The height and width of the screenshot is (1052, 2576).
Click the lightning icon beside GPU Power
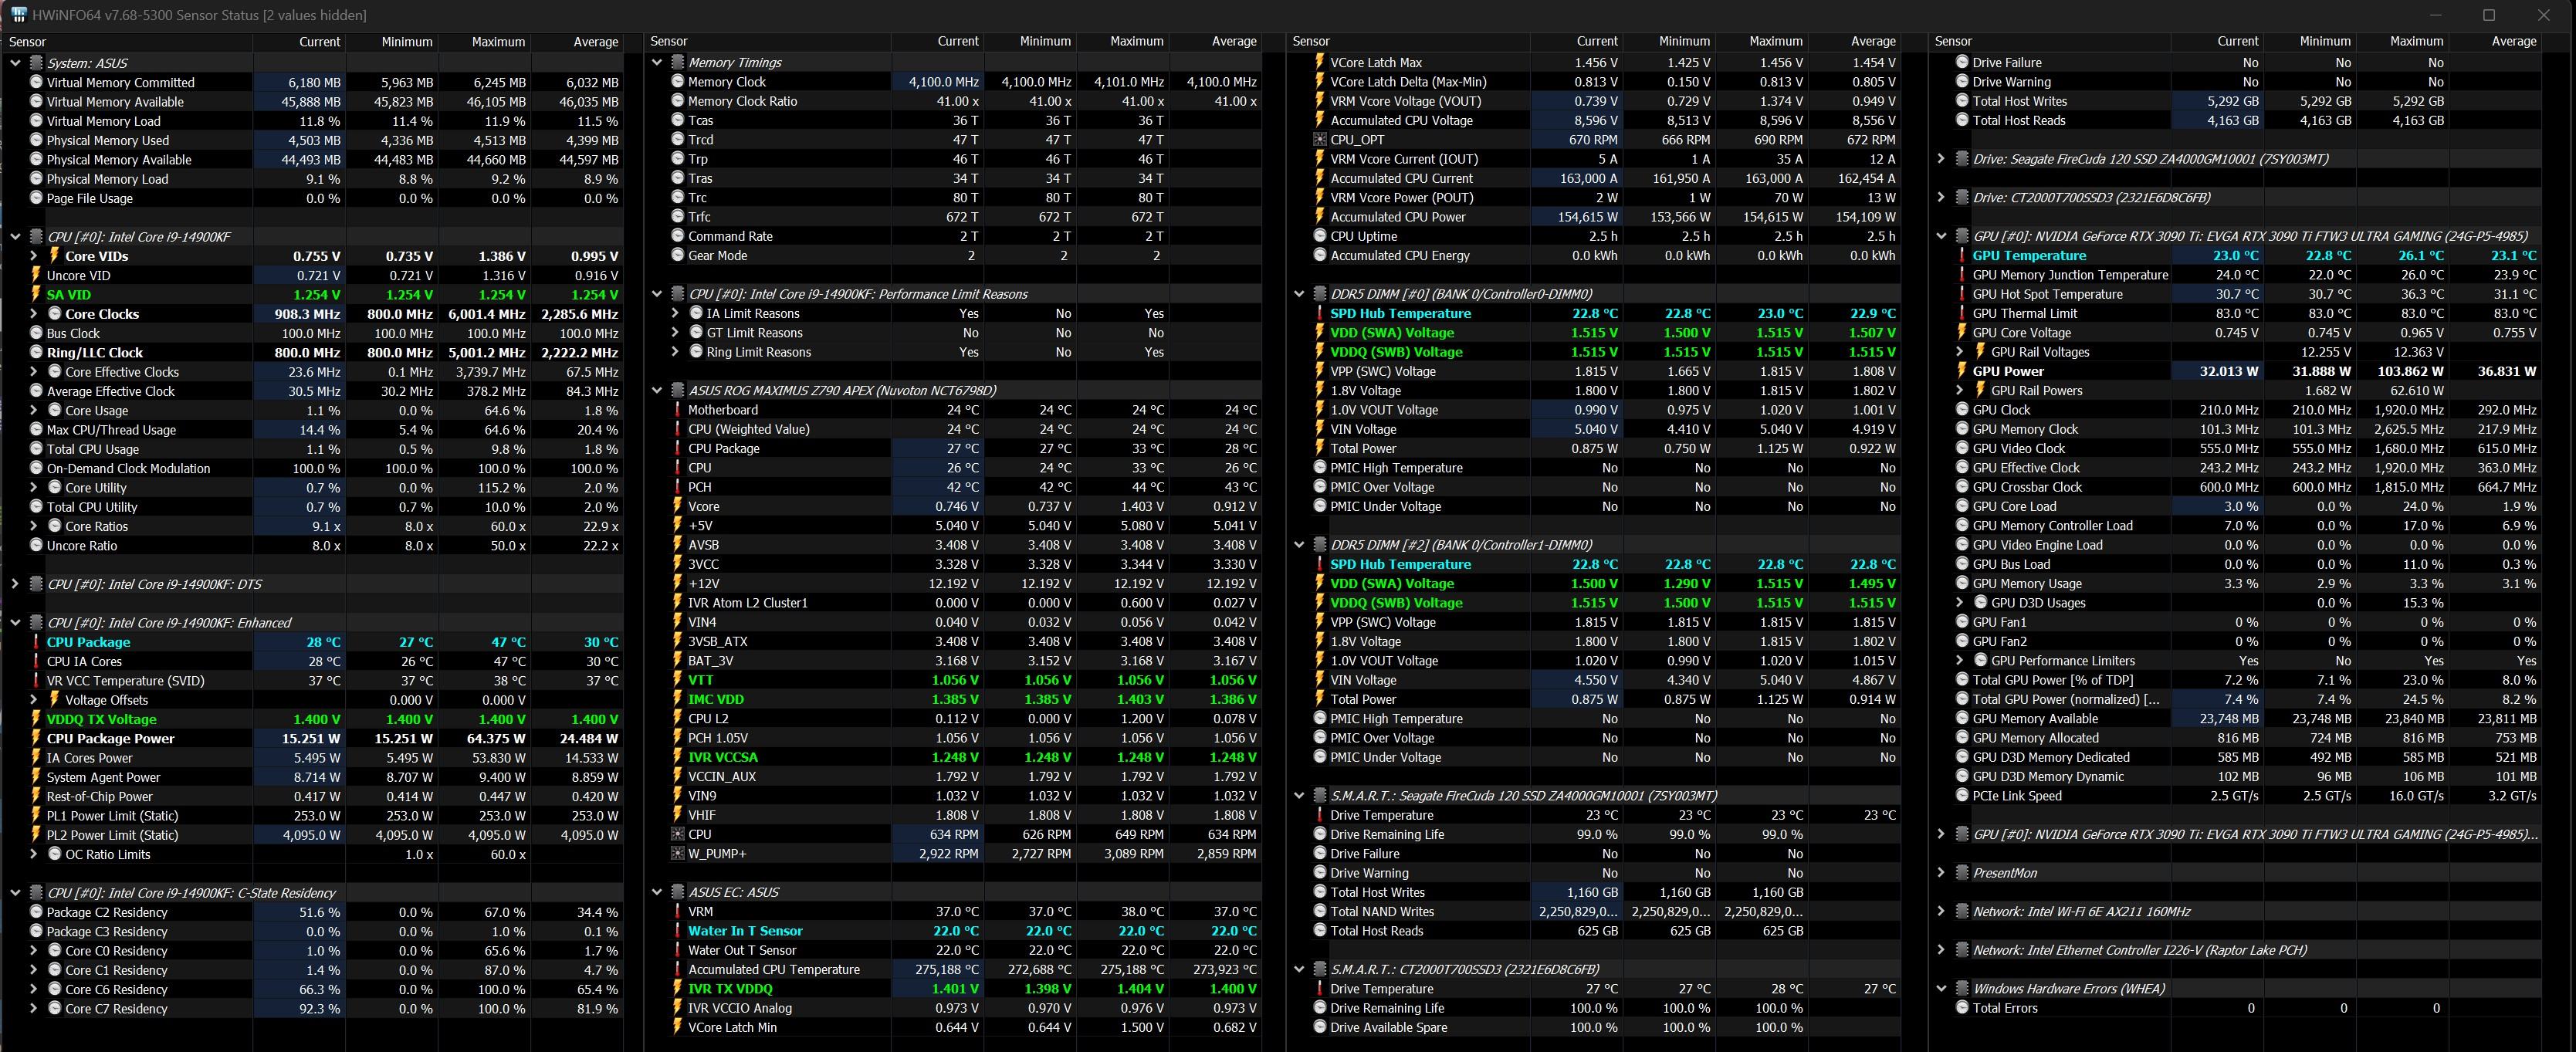click(x=1963, y=371)
